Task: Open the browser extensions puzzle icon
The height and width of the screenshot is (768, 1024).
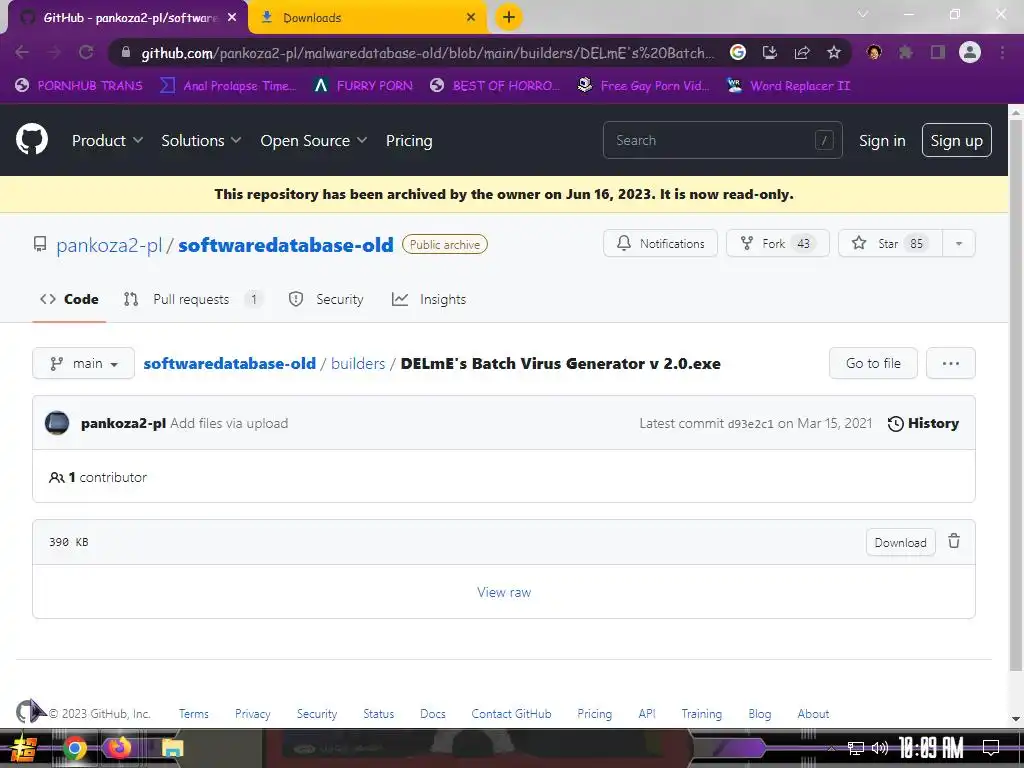Action: point(906,52)
